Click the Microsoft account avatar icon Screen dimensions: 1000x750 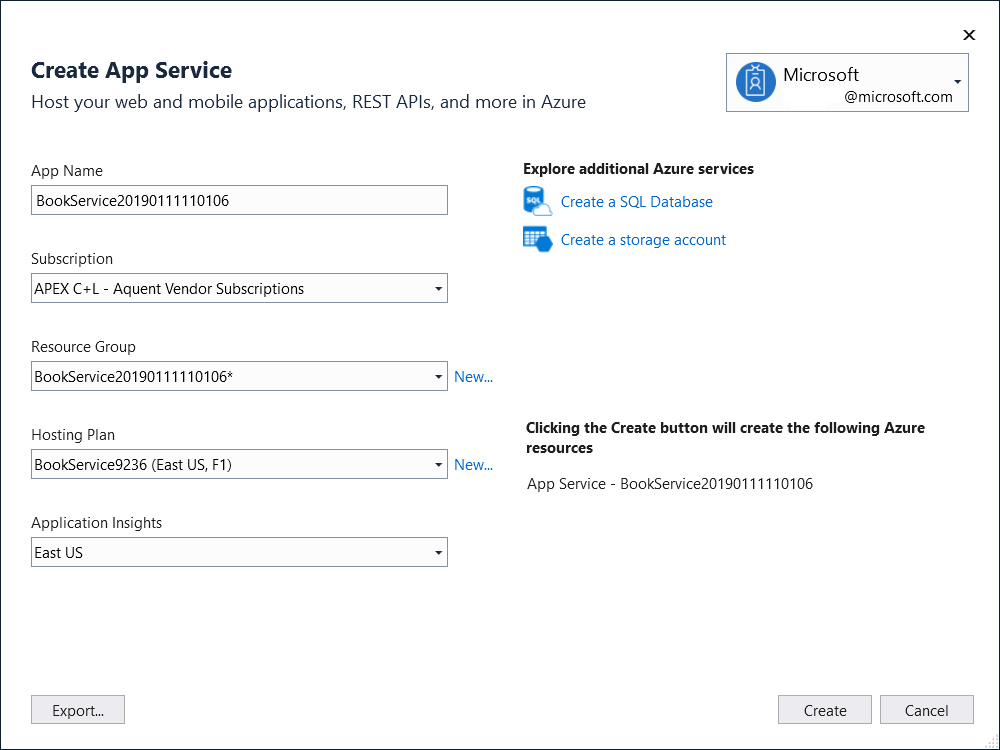(x=755, y=82)
